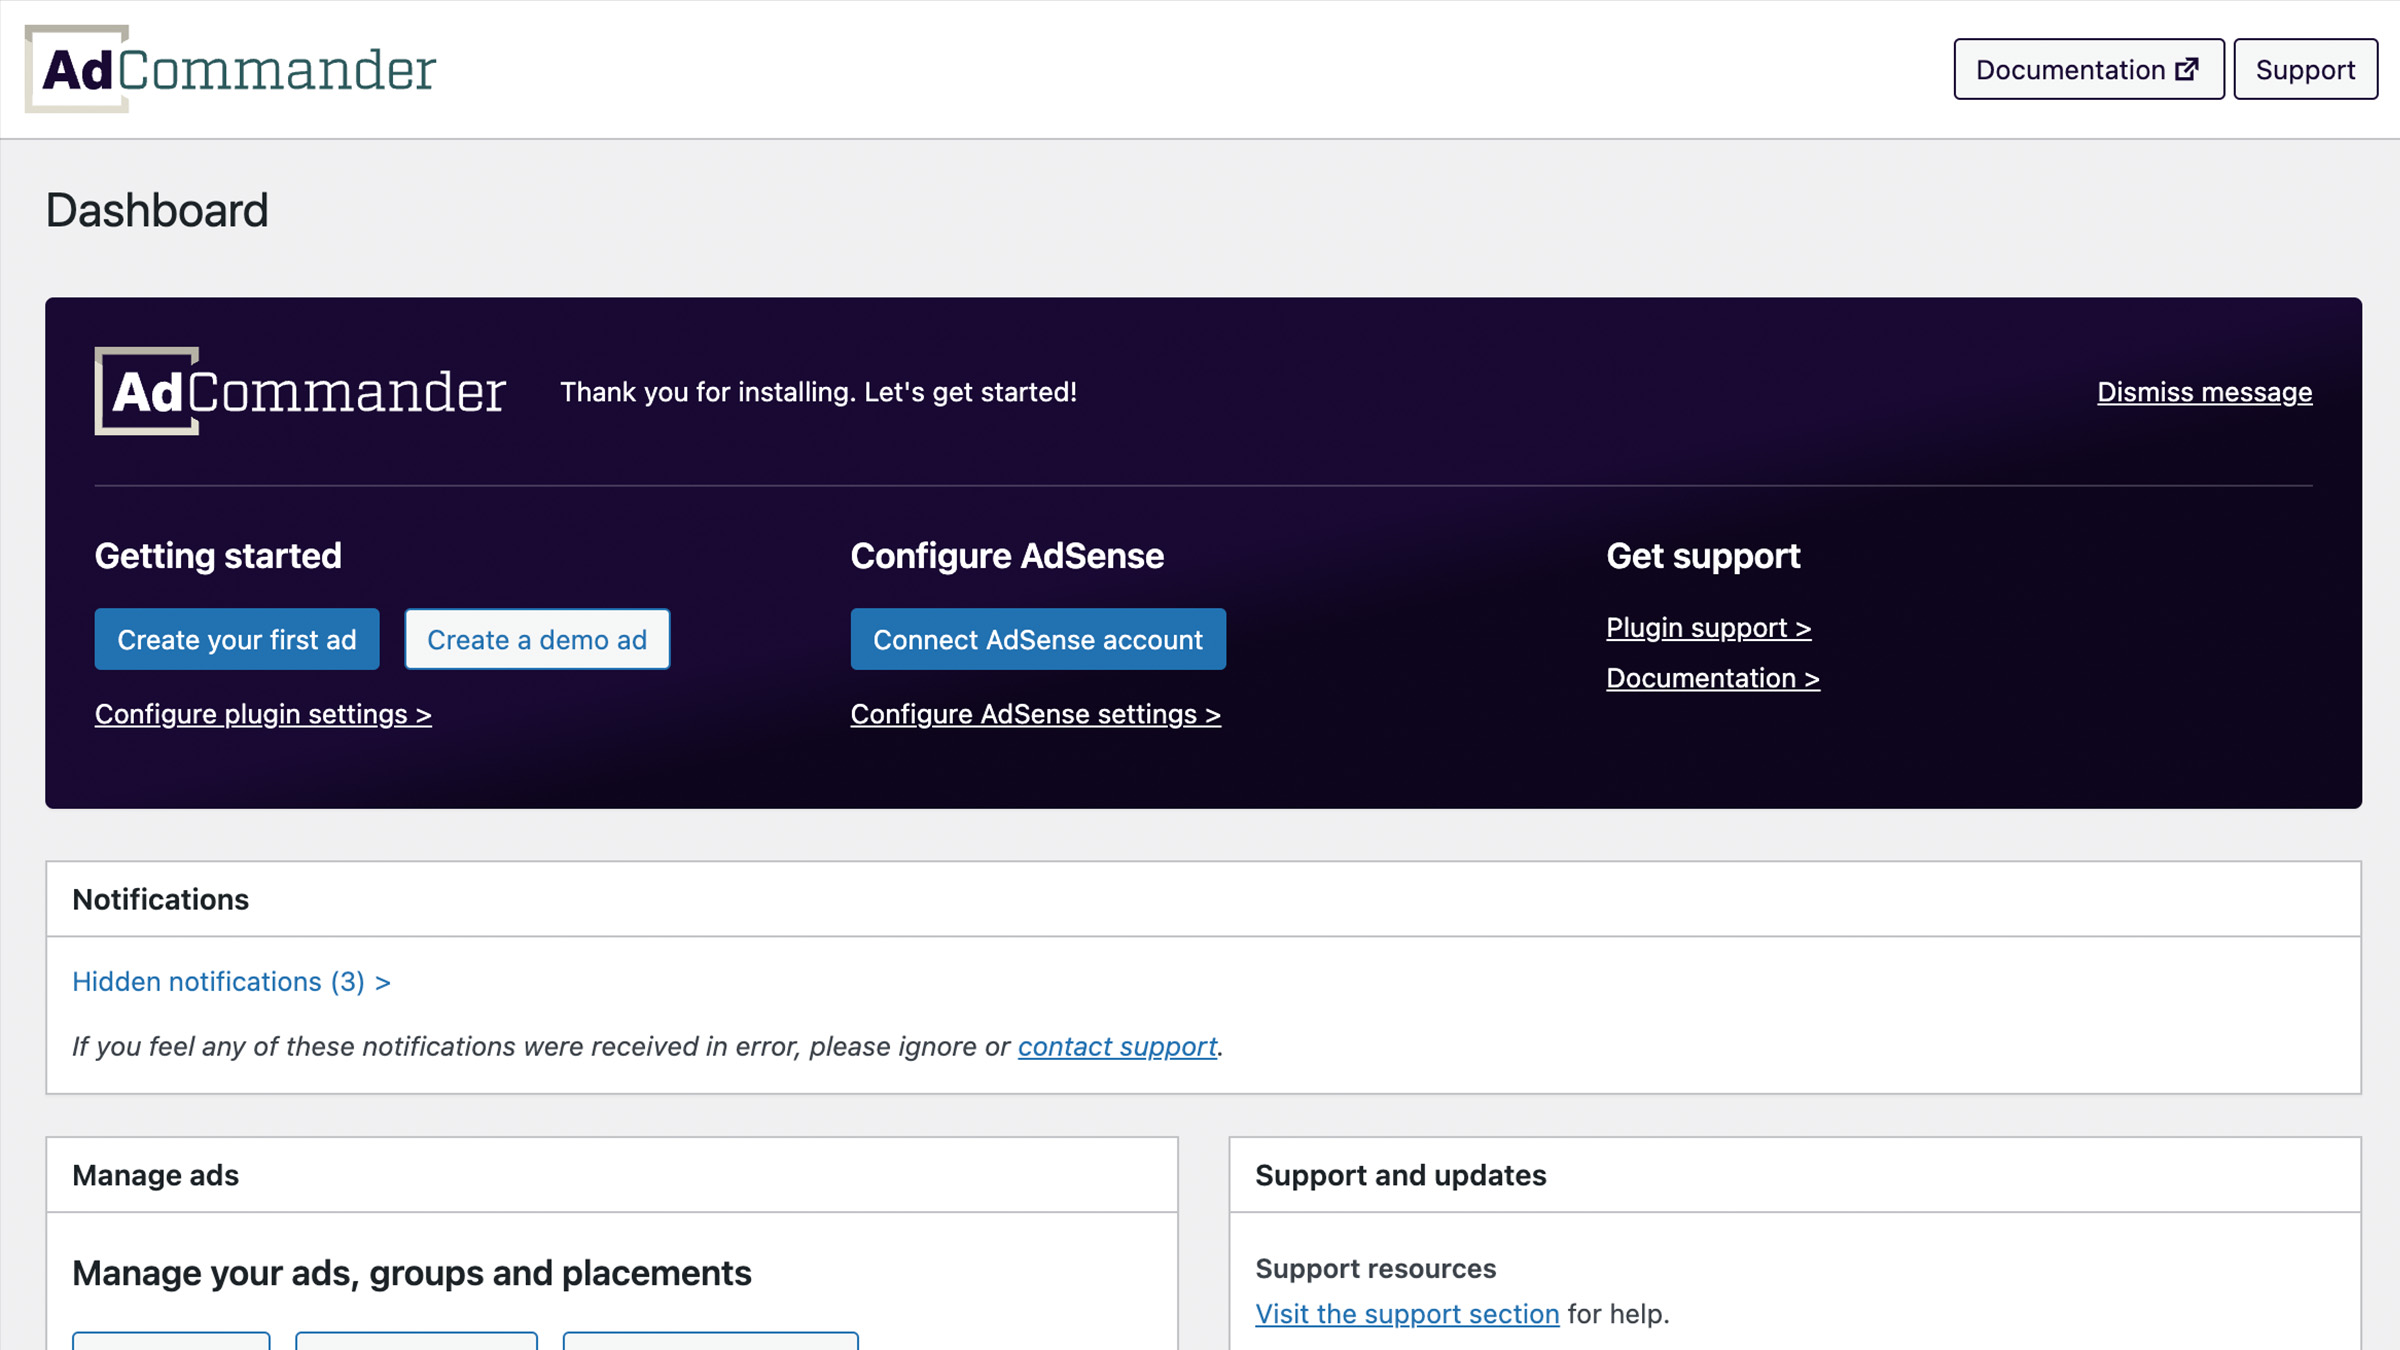Open Documentation via the external link icon
Viewport: 2400px width, 1350px height.
[2188, 68]
